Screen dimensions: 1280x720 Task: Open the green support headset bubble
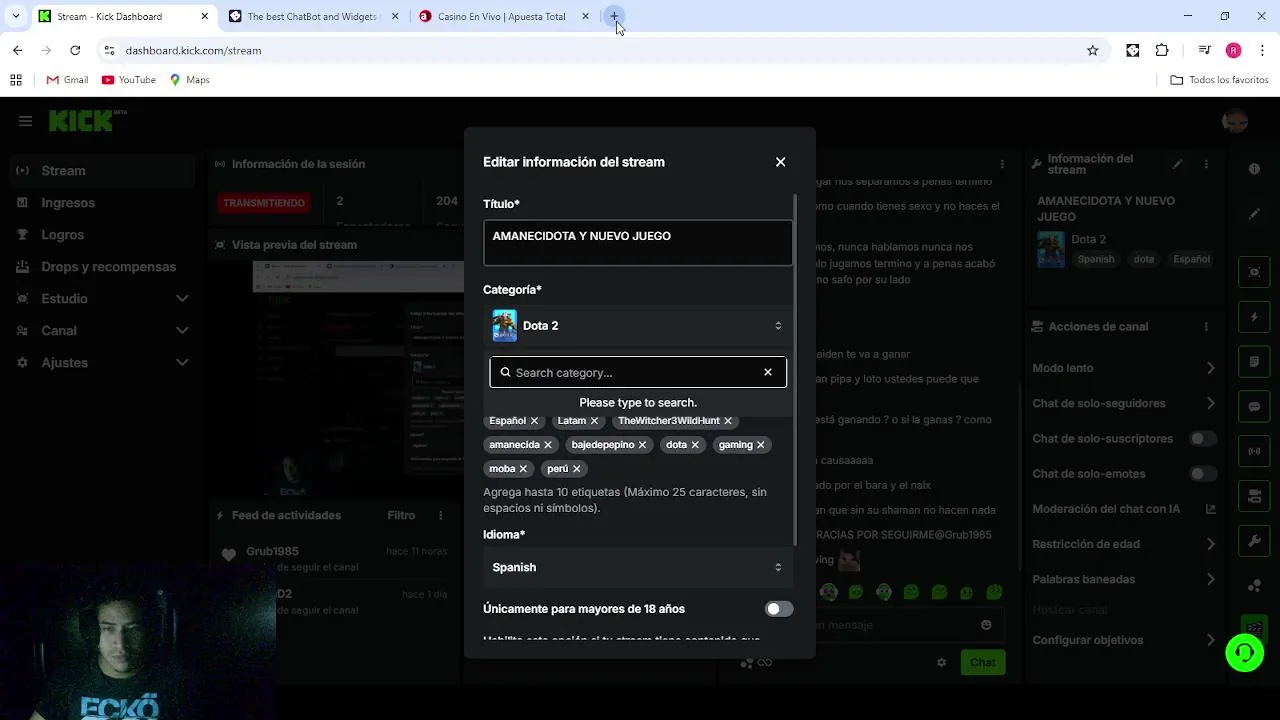tap(1245, 653)
